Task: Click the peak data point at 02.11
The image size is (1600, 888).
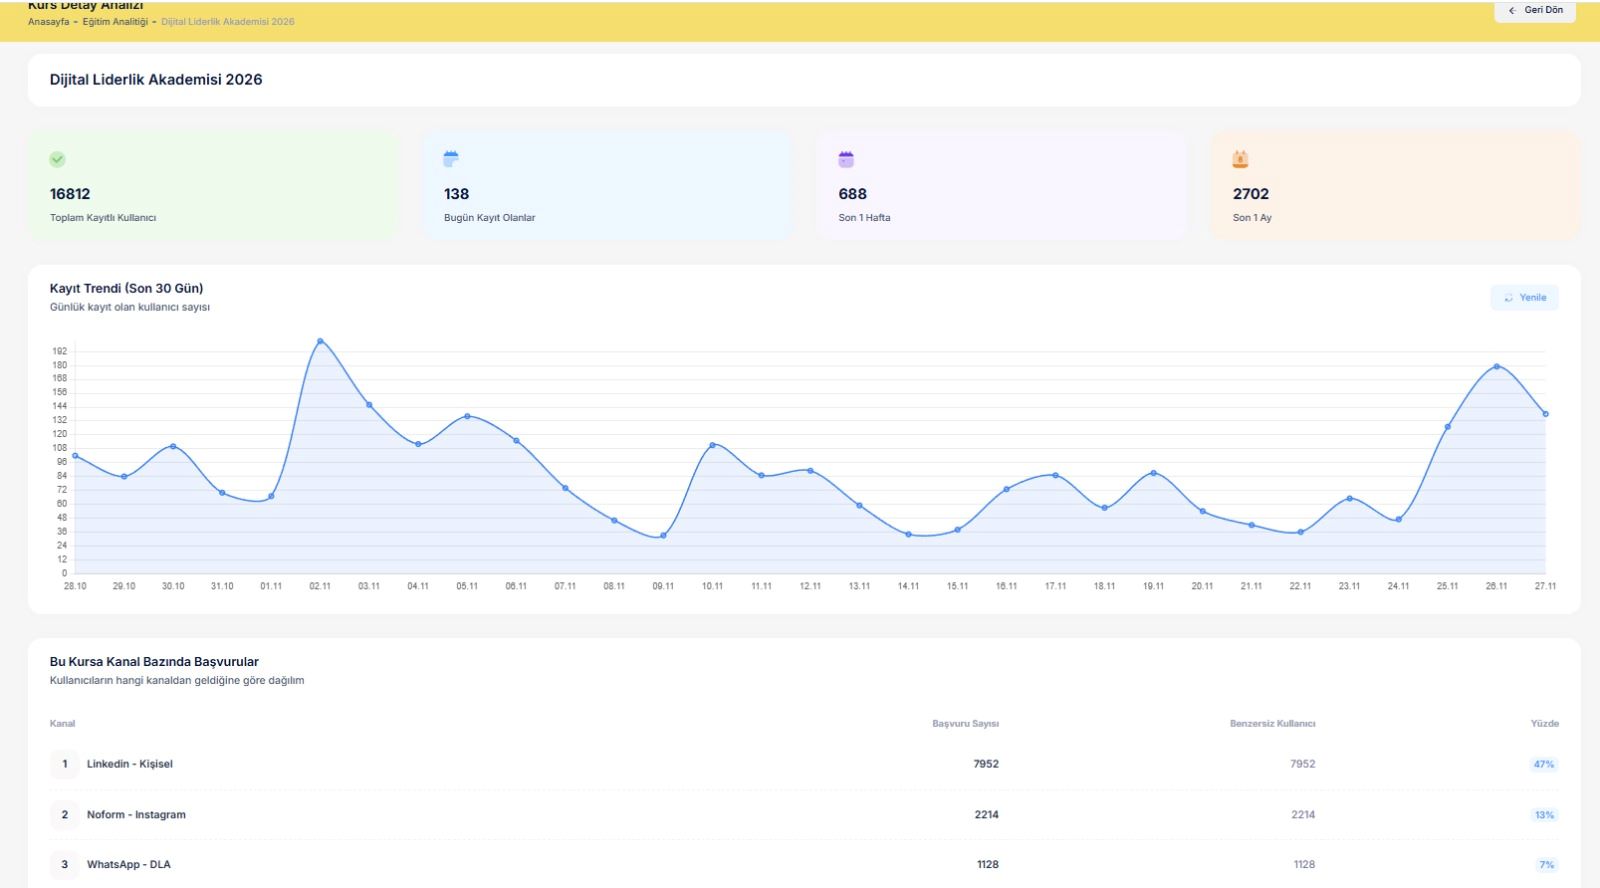Action: point(320,341)
